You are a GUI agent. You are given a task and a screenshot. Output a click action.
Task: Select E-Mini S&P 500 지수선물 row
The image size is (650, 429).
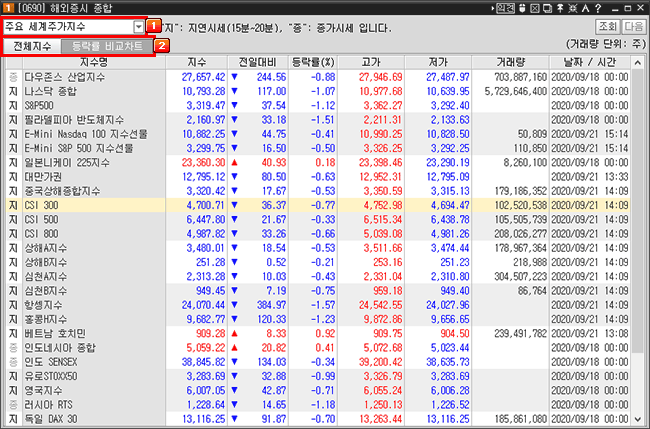pyautogui.click(x=318, y=148)
